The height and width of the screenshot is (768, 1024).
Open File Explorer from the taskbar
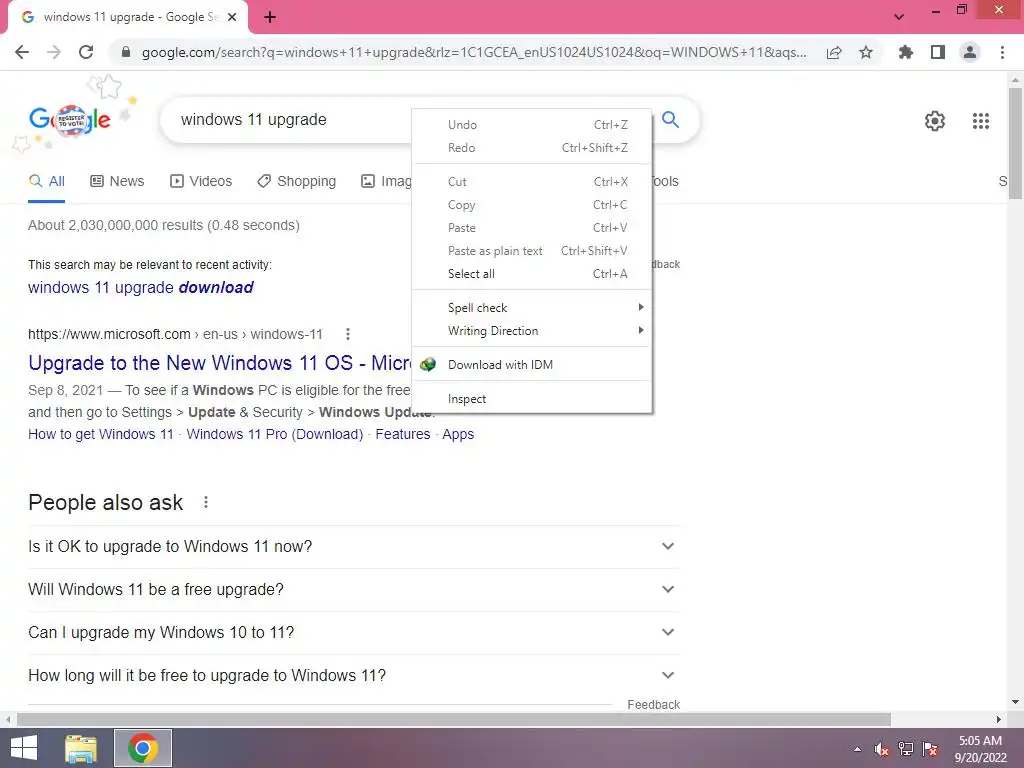click(x=81, y=748)
